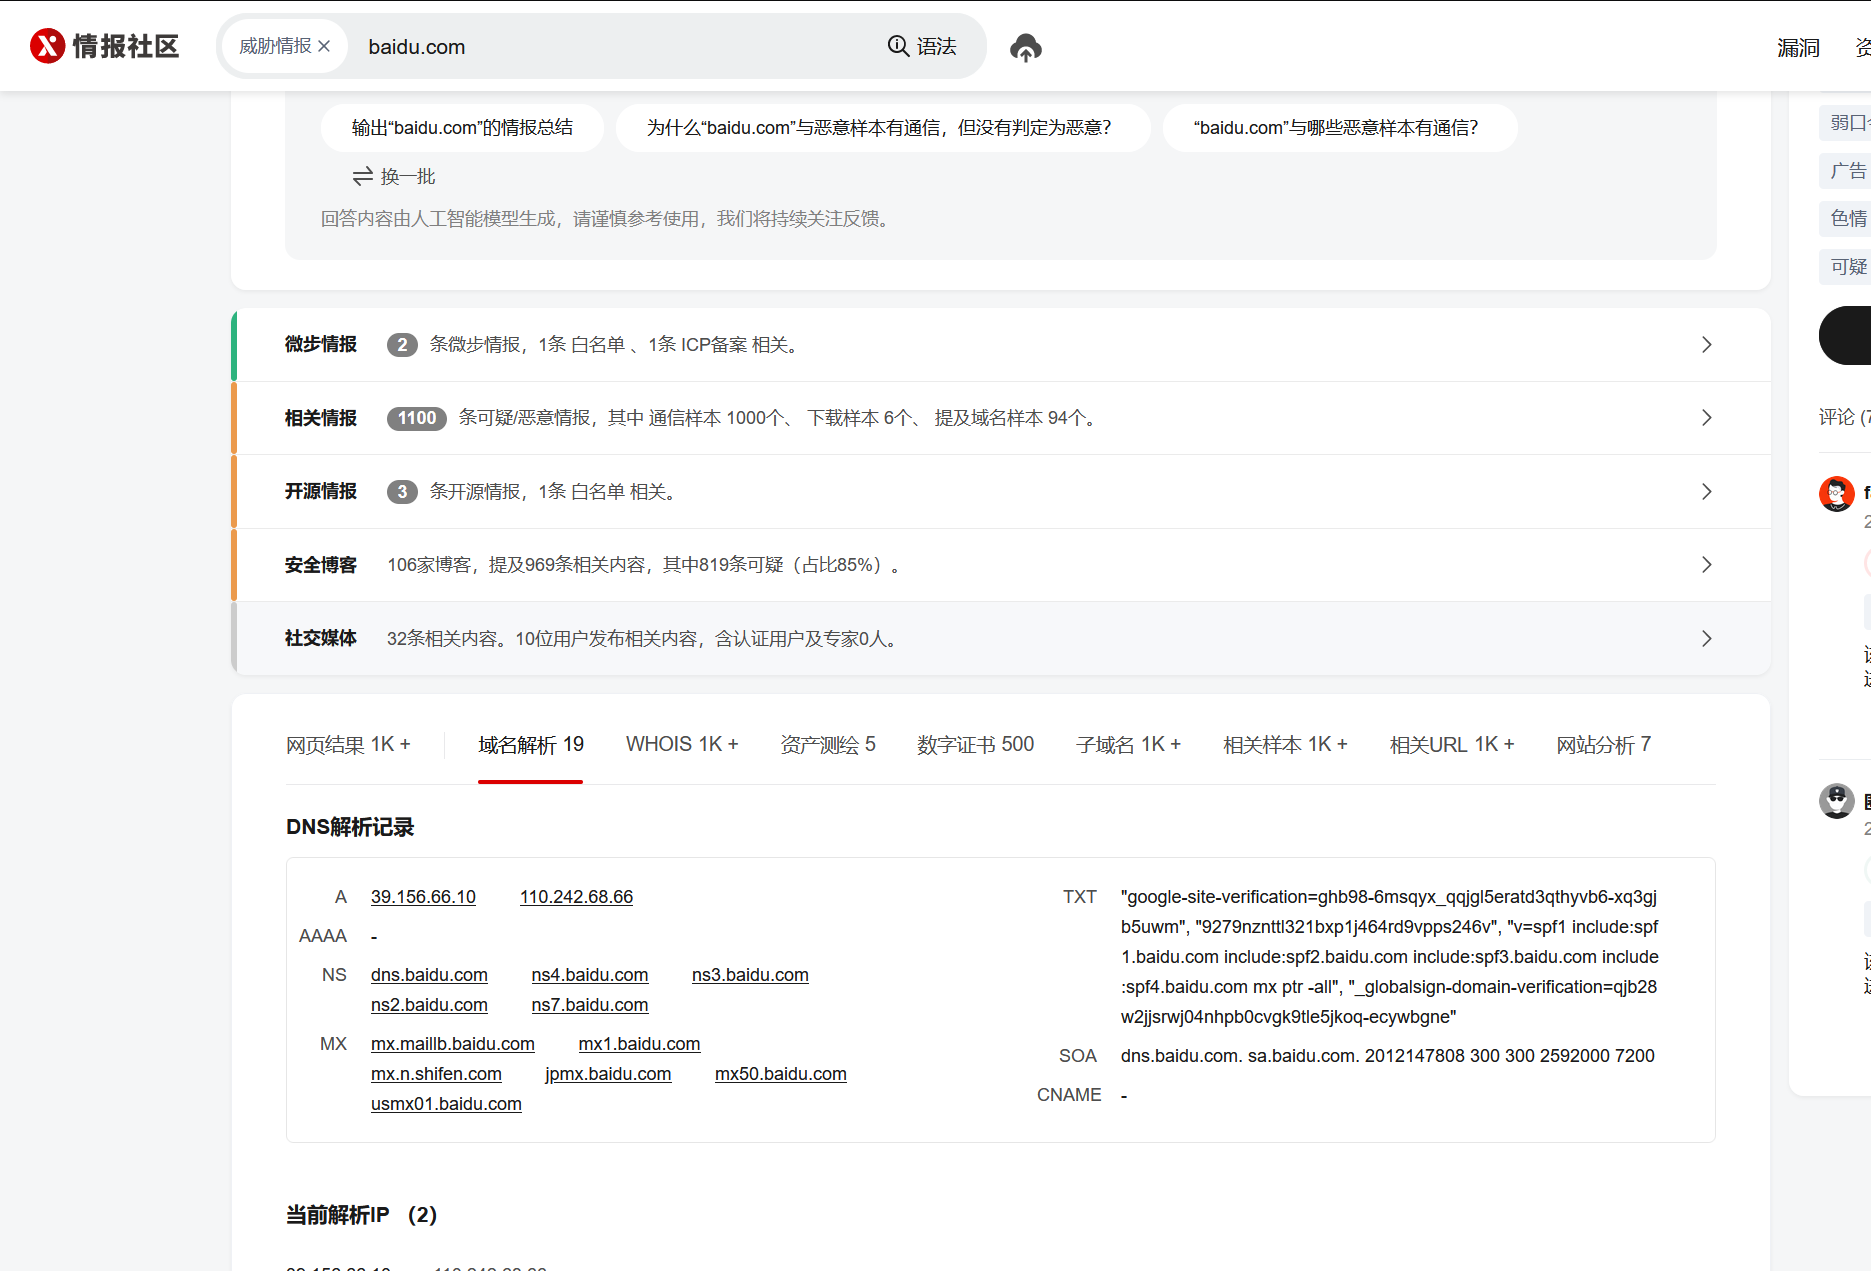Expand the 社交媒体 row chevron
1871x1271 pixels.
[x=1707, y=639]
